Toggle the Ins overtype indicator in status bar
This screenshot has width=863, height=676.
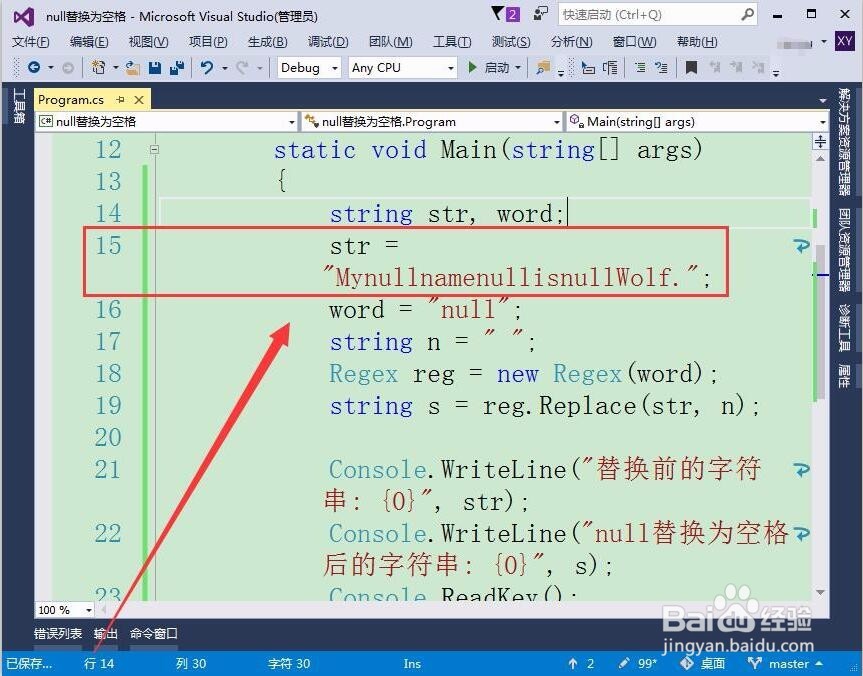(411, 663)
